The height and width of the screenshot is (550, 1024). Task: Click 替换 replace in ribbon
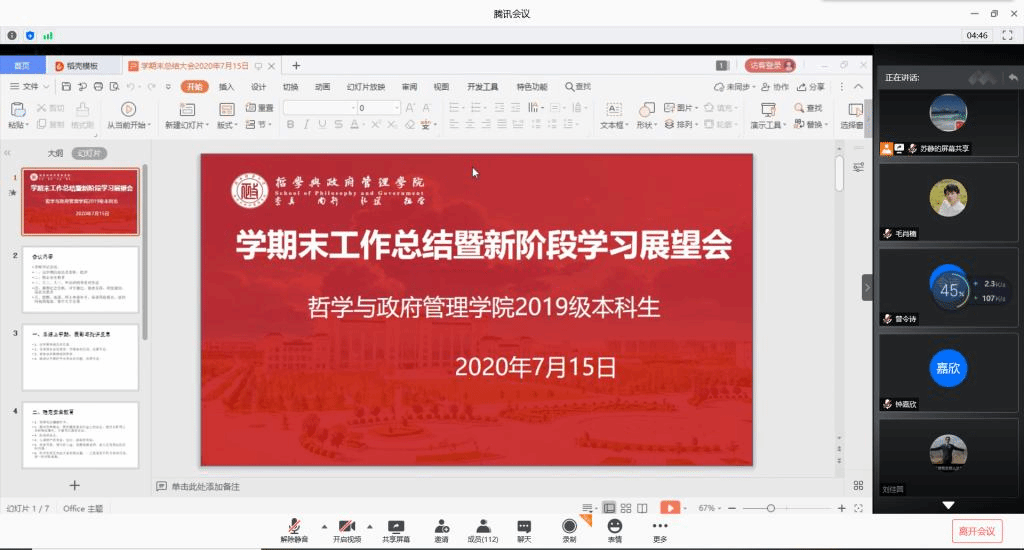click(810, 124)
